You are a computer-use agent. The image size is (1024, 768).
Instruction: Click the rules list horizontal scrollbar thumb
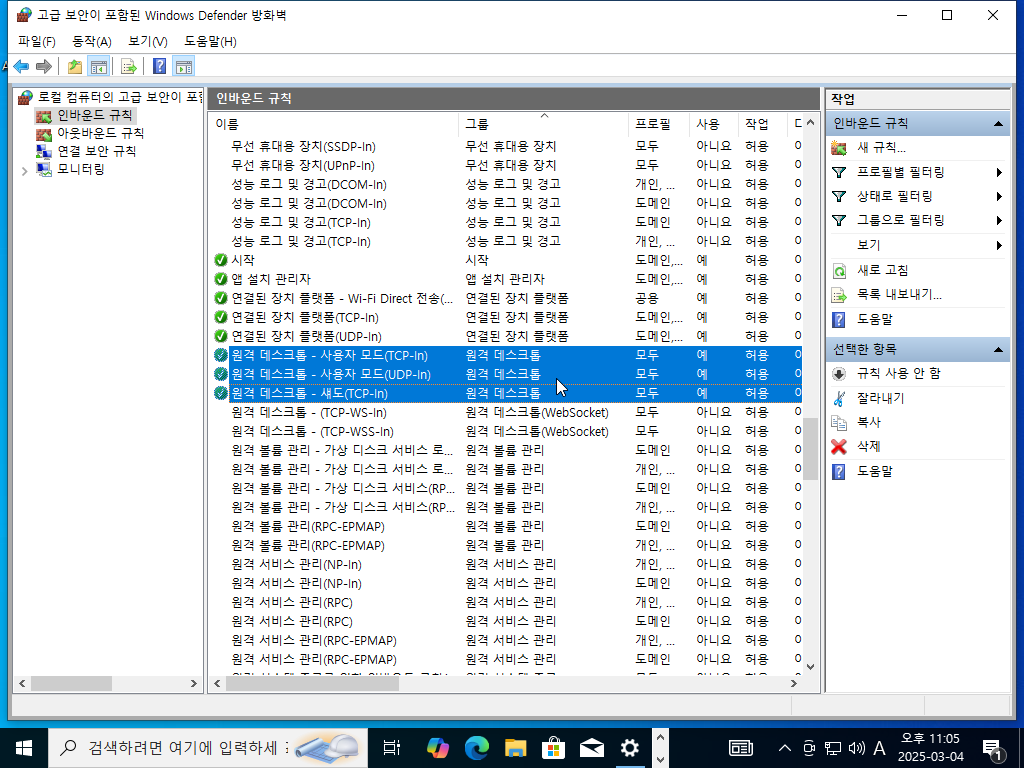tap(312, 684)
